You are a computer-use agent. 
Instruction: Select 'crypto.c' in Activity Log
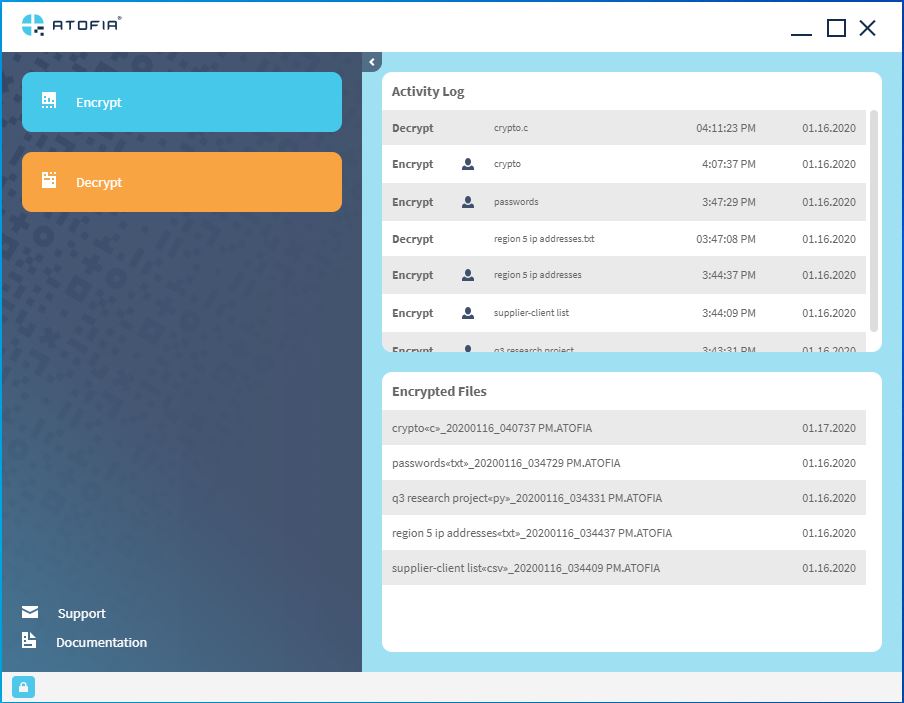pos(511,128)
